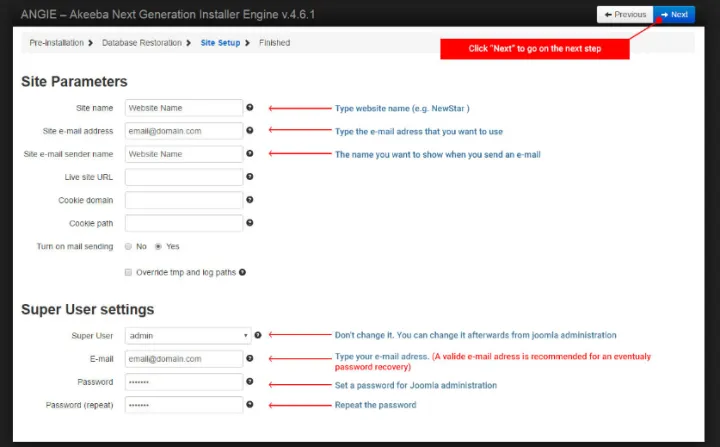
Task: Click the Next button
Action: point(674,15)
